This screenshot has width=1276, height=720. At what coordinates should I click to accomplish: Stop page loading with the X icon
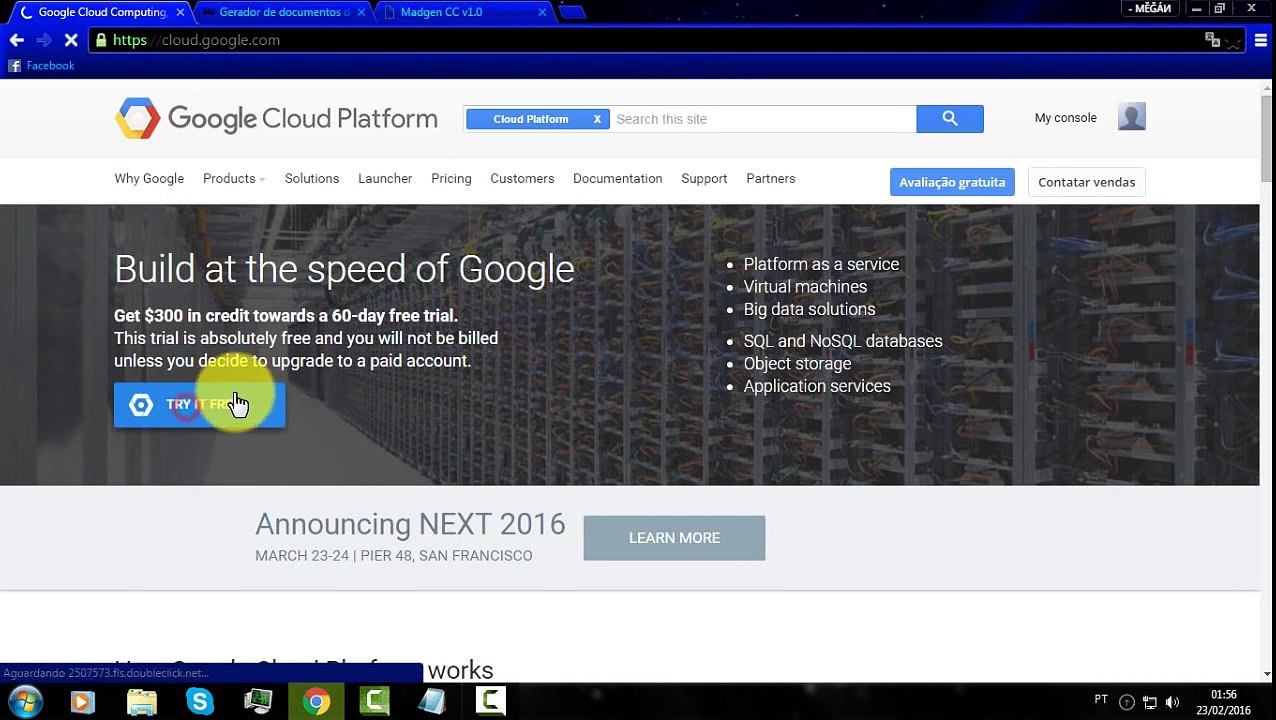click(71, 40)
